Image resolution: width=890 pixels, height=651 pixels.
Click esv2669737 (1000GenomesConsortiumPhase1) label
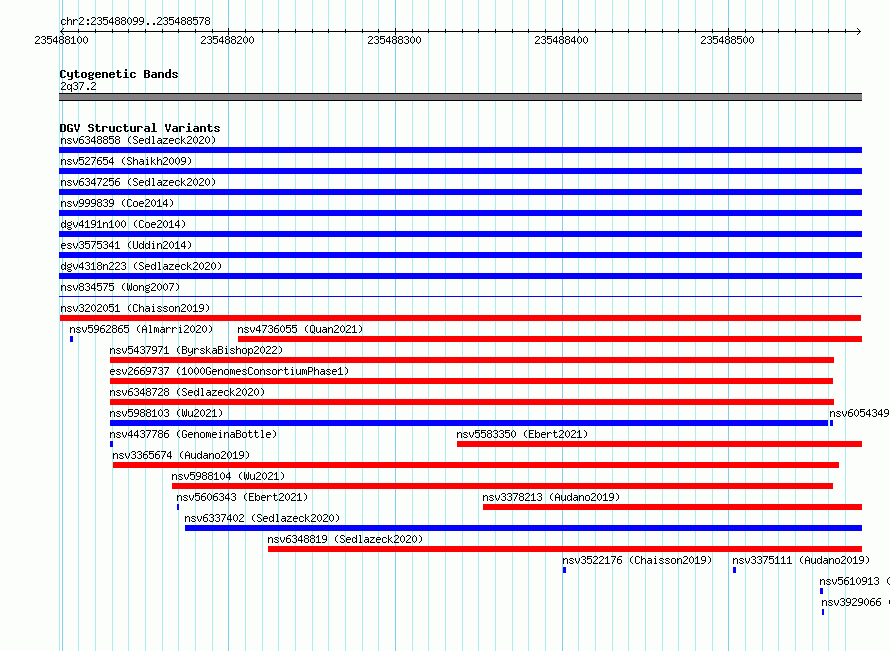[229, 371]
